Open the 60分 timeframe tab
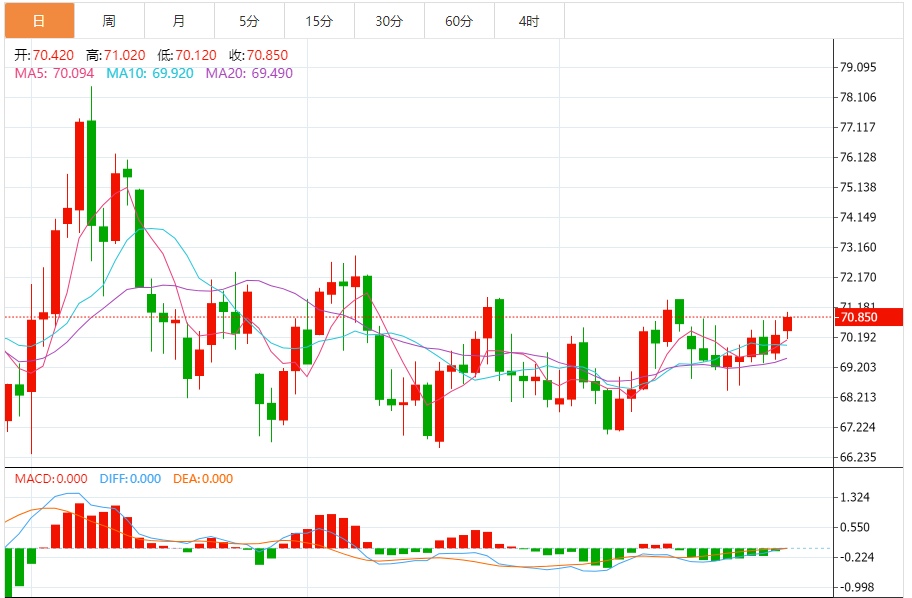This screenshot has width=912, height=598. click(459, 21)
